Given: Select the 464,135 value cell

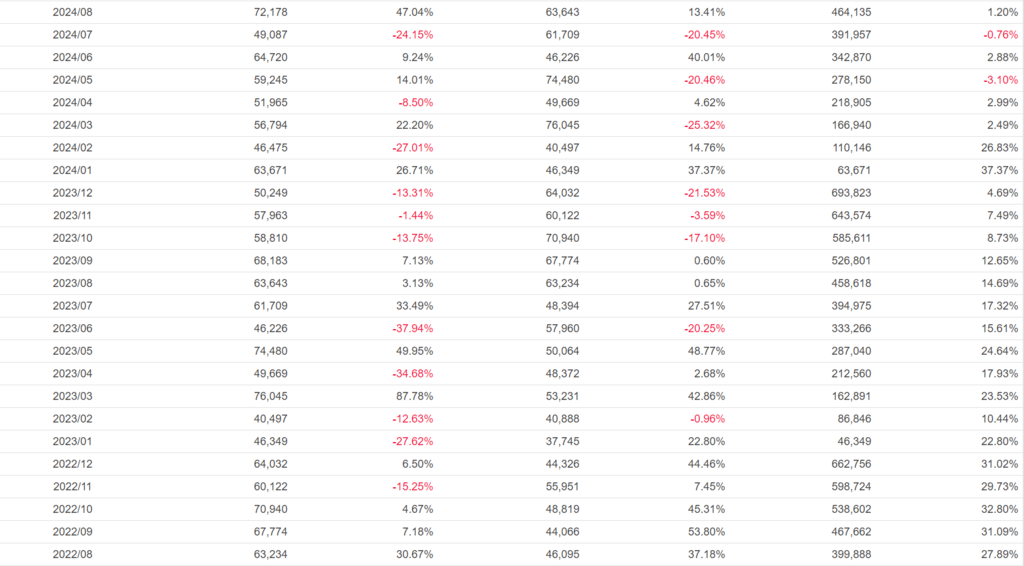Looking at the screenshot, I should [850, 12].
